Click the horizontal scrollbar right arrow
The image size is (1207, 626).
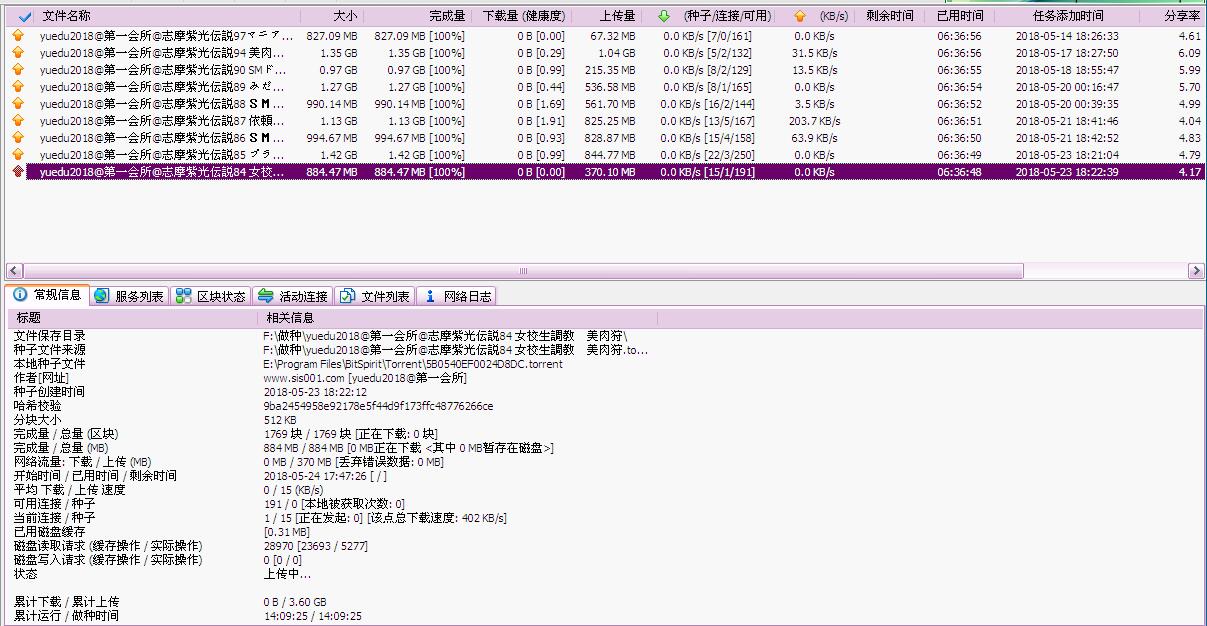[1196, 271]
